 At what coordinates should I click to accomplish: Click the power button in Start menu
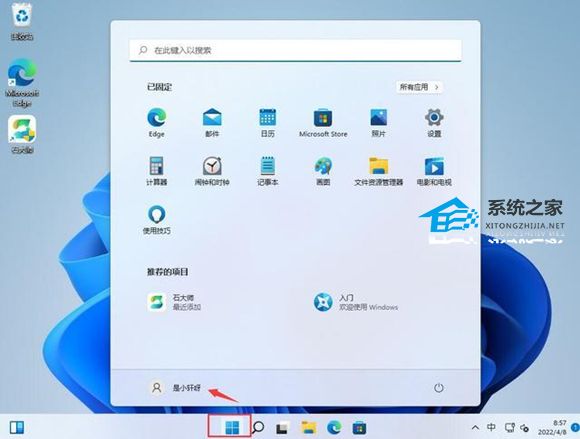coord(438,388)
